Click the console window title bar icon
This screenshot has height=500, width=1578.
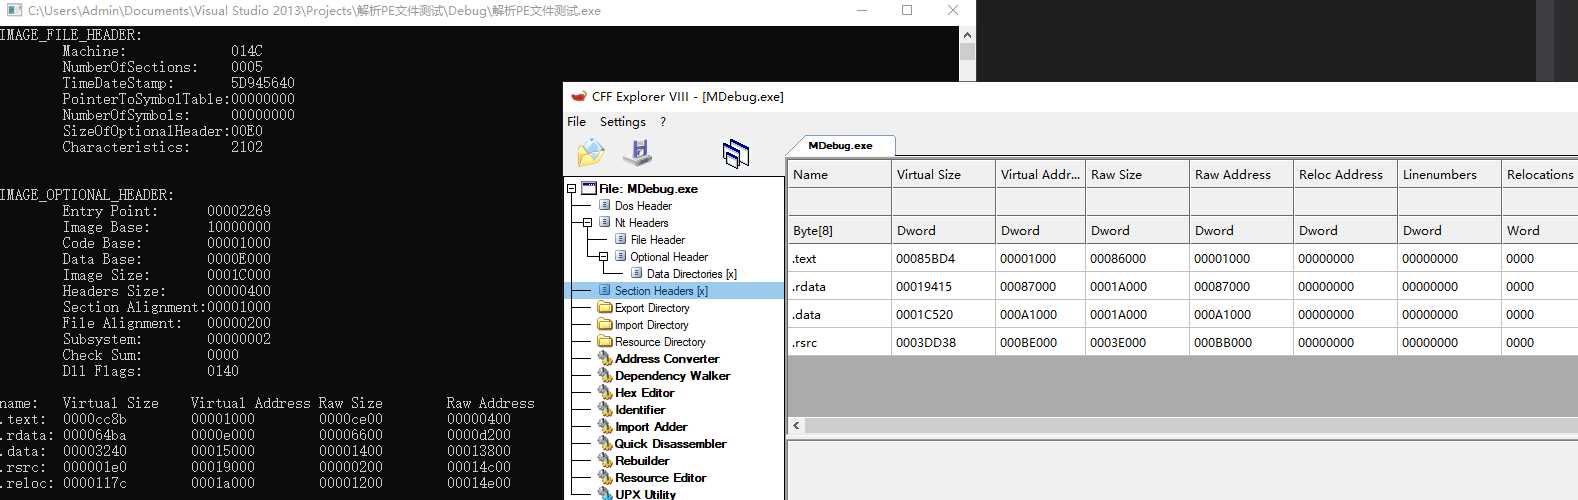(13, 11)
